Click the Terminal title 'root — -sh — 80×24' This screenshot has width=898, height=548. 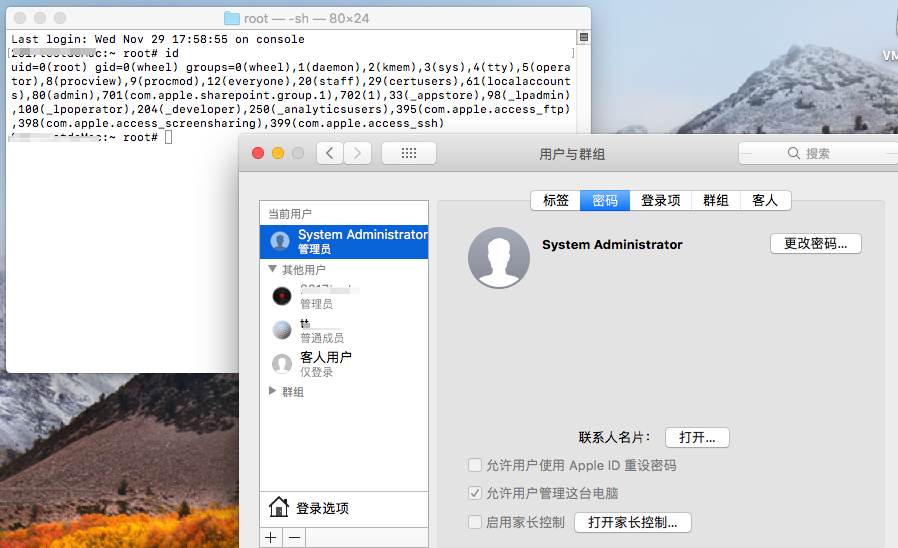(306, 18)
